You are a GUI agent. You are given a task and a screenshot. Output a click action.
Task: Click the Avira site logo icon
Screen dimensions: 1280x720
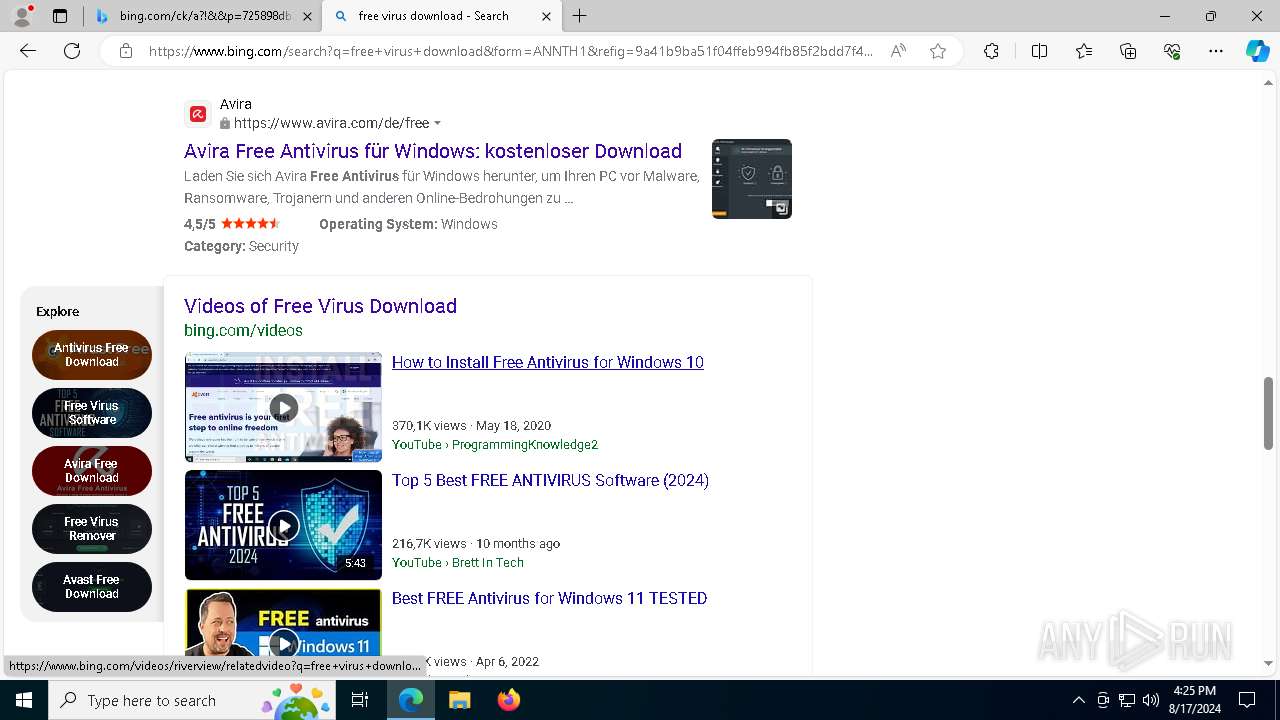pos(198,114)
